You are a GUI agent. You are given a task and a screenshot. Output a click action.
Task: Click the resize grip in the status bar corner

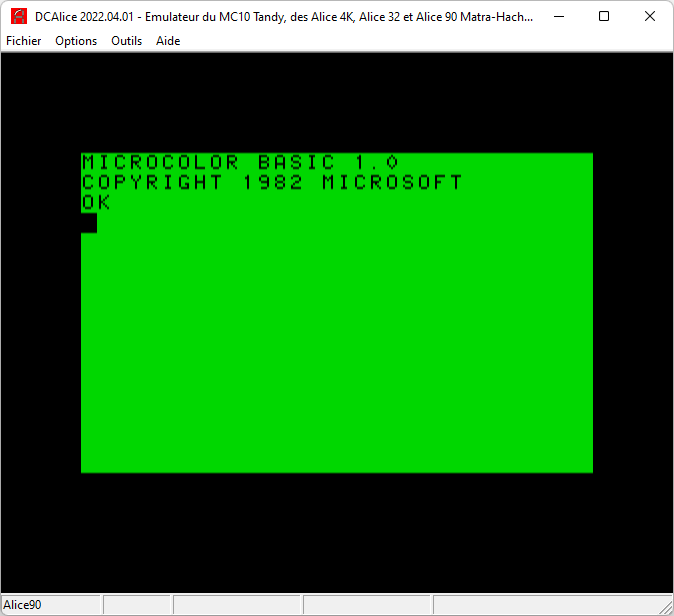pyautogui.click(x=665, y=607)
